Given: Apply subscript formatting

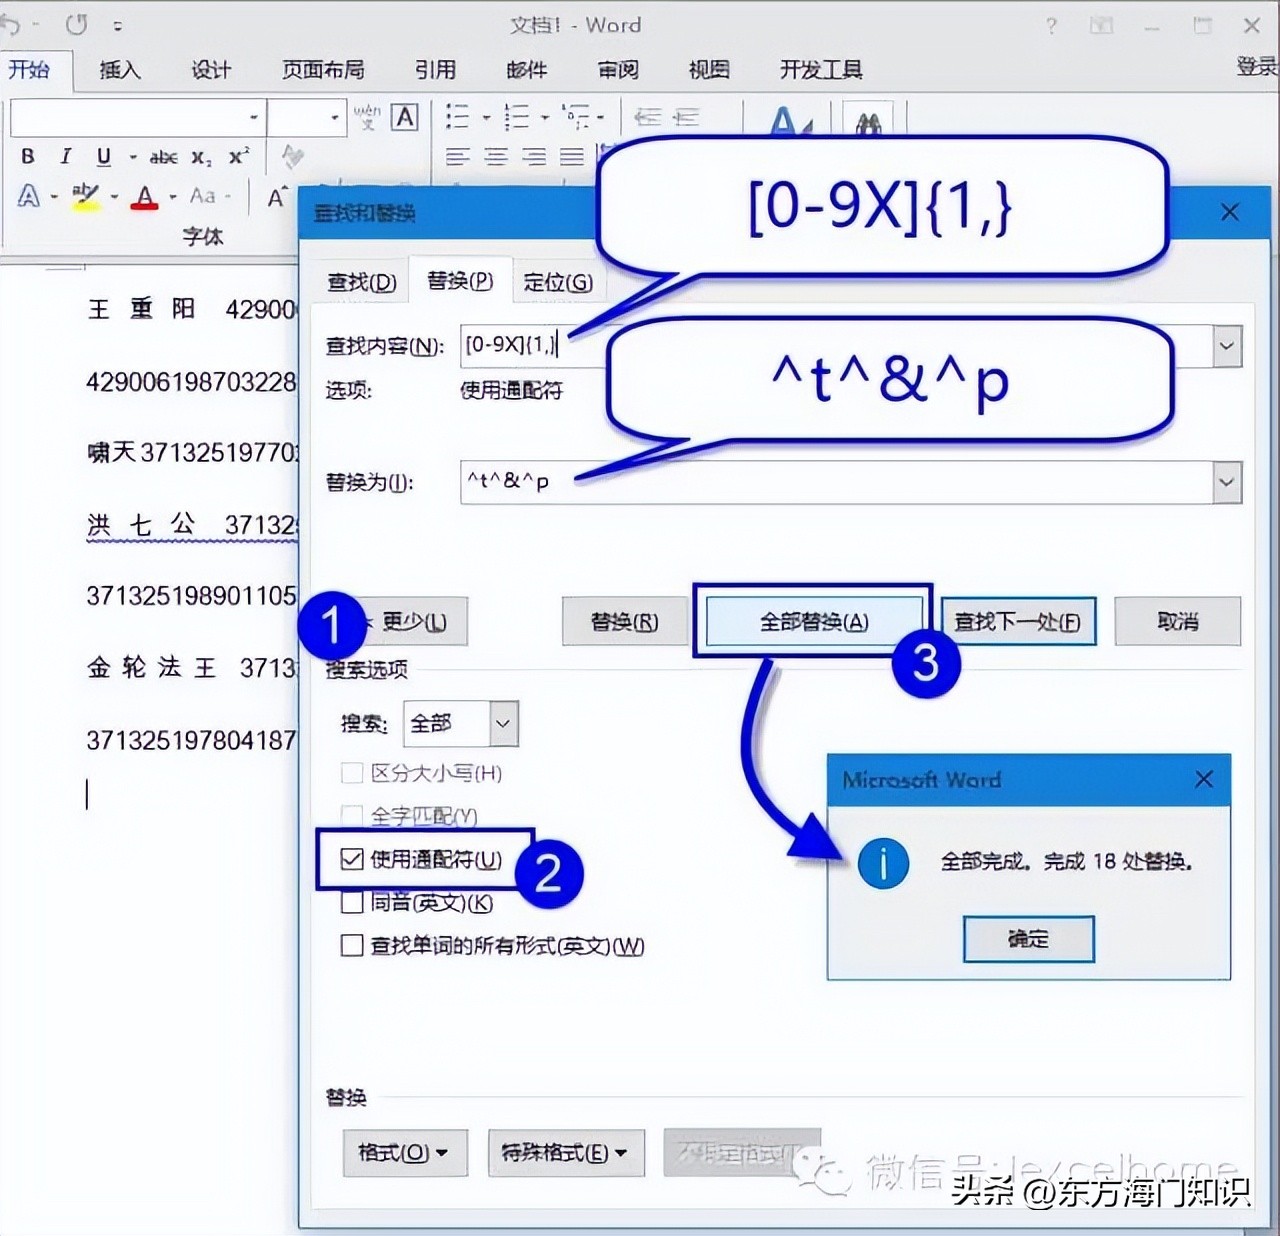Looking at the screenshot, I should [200, 157].
